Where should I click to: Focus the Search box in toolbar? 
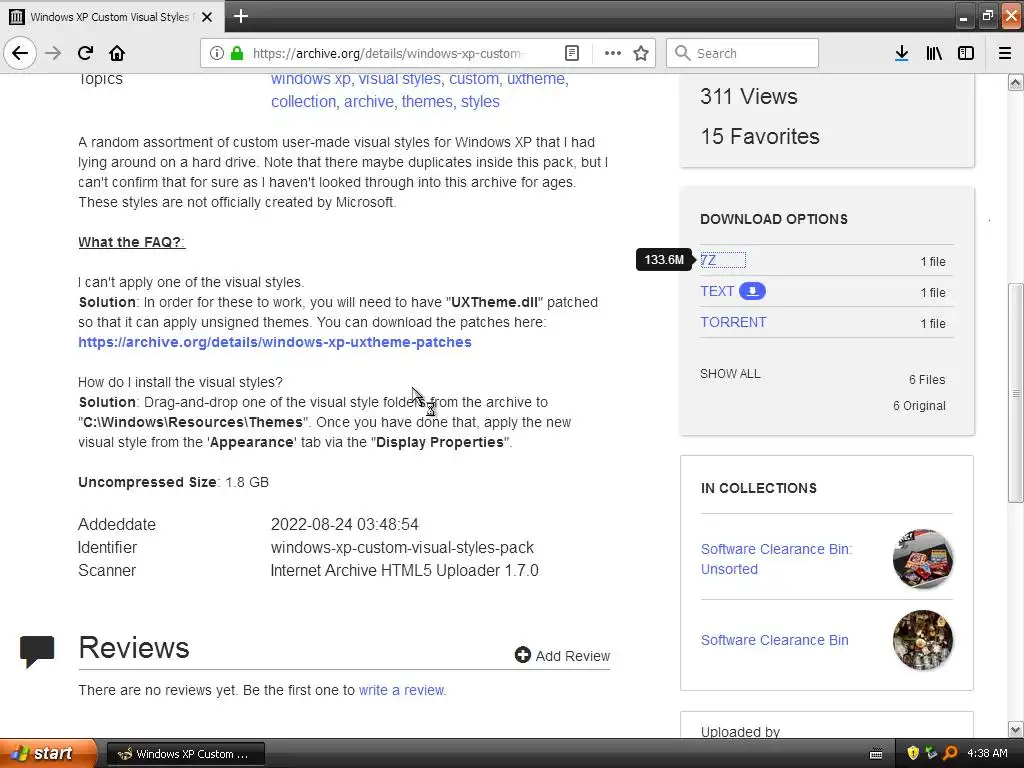pos(743,53)
